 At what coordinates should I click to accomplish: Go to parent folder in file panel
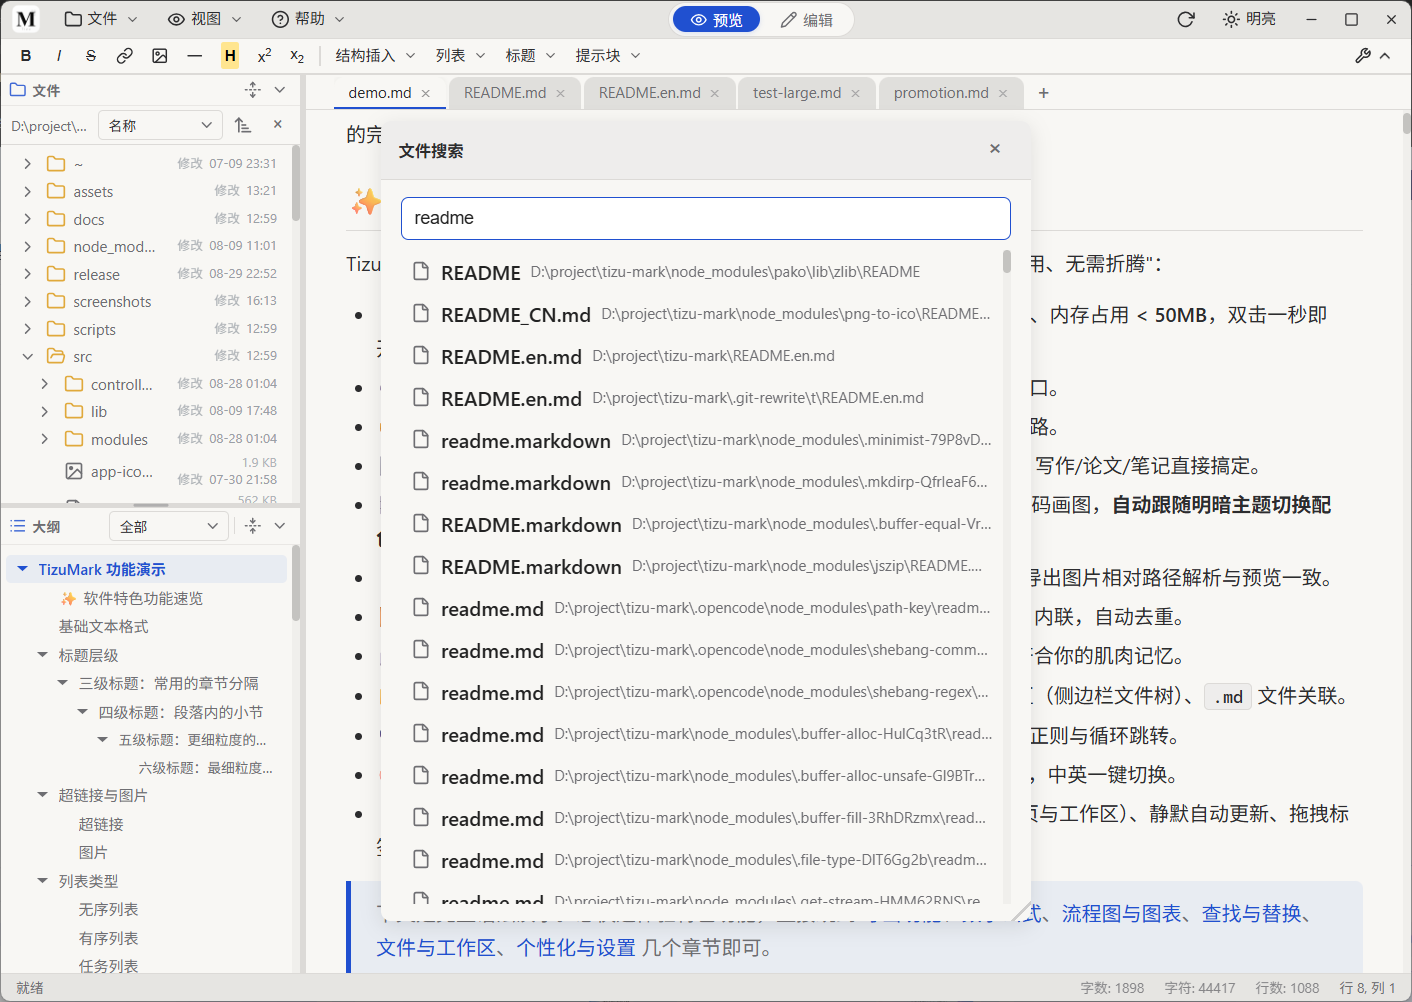tap(243, 125)
